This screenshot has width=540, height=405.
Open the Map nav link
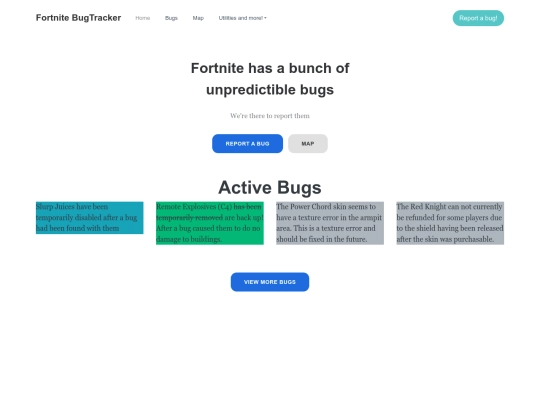[198, 18]
